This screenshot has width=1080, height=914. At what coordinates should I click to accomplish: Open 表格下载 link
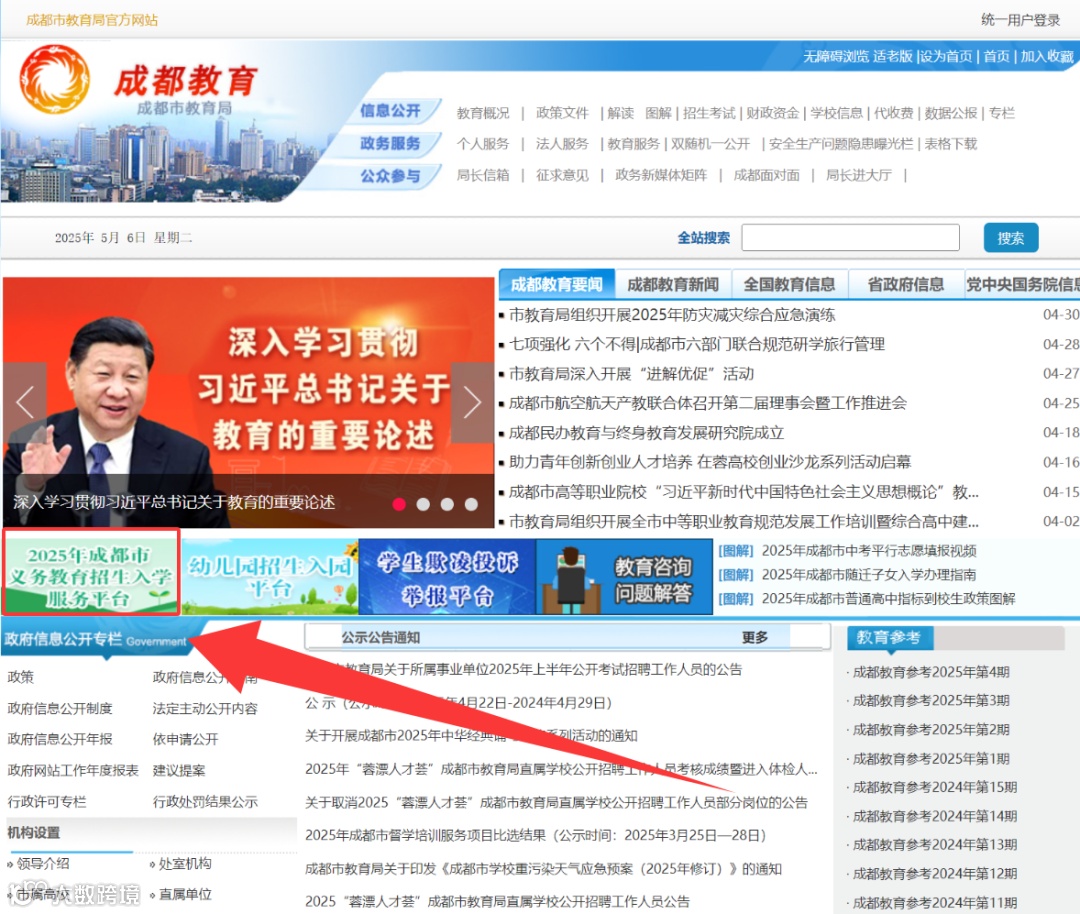point(951,144)
